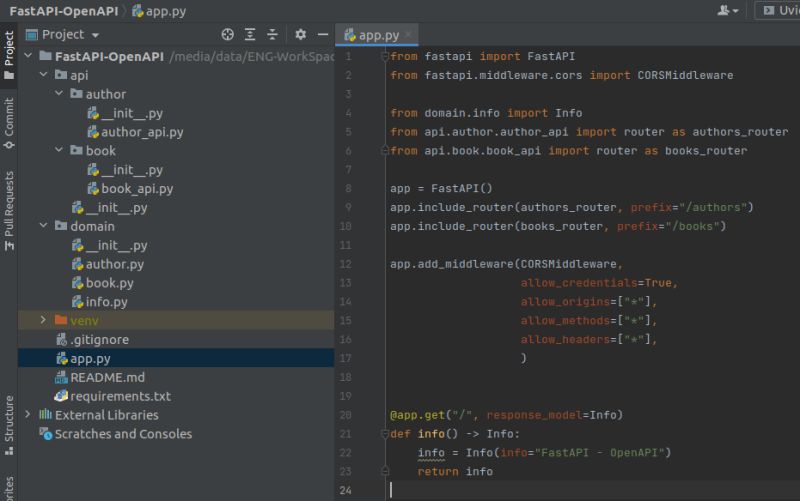Click "FastAPI - OpenAPI" string on line 22
This screenshot has width=800, height=501.
pyautogui.click(x=599, y=453)
